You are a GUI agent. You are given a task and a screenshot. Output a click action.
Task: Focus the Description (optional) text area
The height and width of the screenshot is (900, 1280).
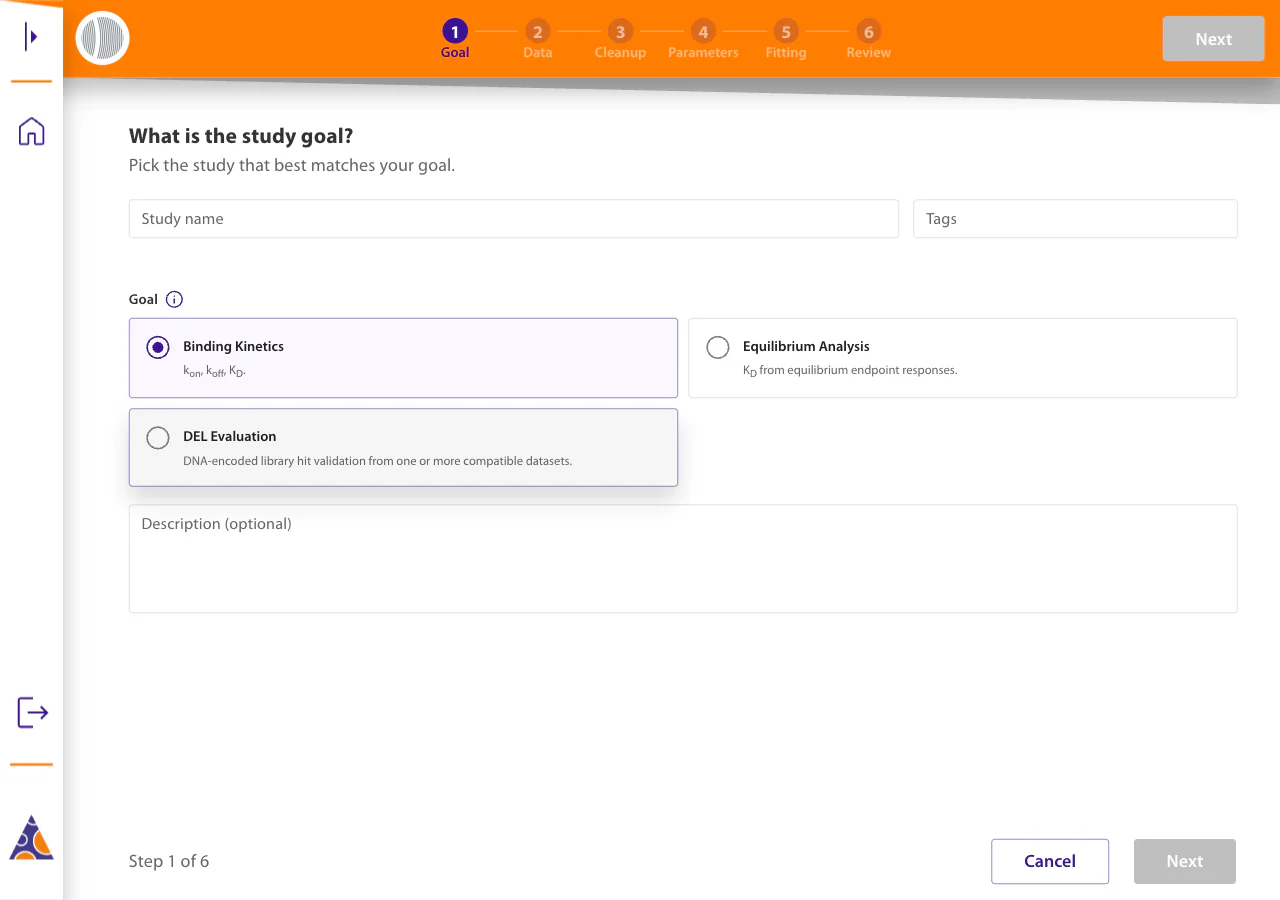click(x=683, y=558)
